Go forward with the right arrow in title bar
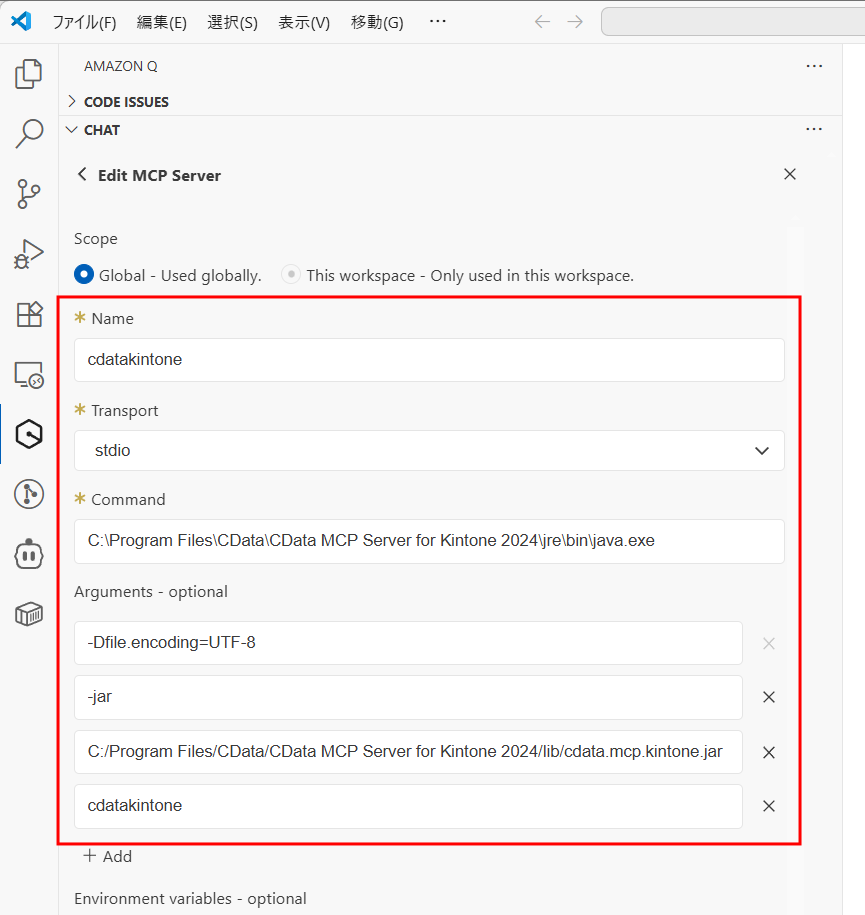The image size is (865, 915). click(x=575, y=22)
